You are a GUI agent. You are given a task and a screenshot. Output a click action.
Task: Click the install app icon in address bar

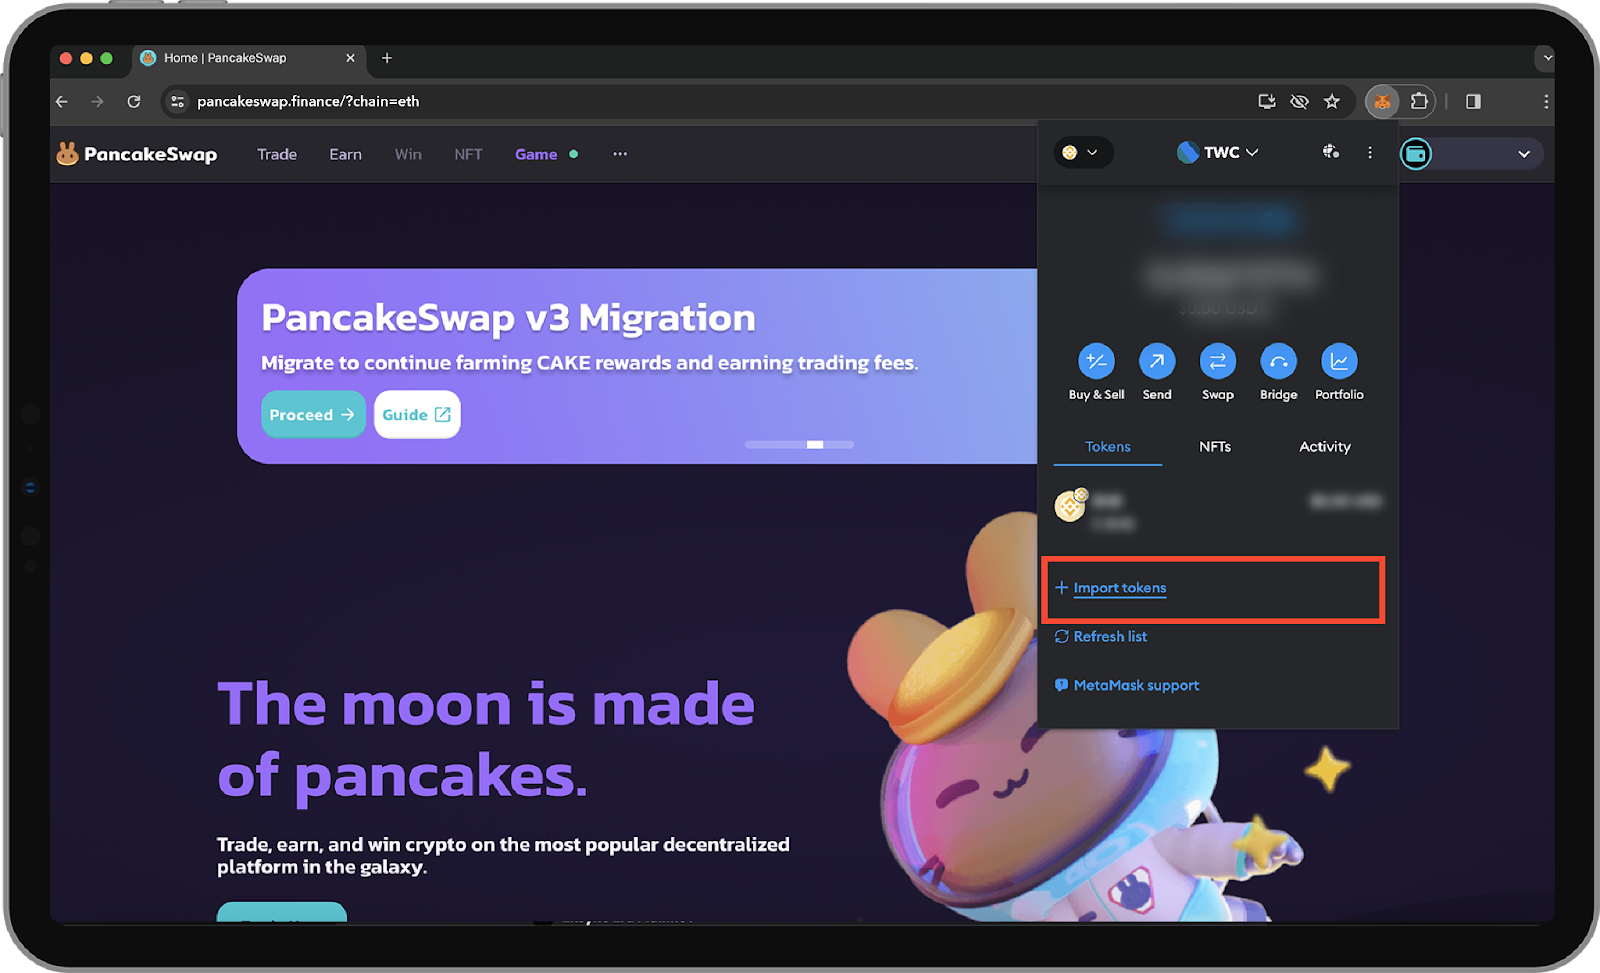click(1267, 101)
